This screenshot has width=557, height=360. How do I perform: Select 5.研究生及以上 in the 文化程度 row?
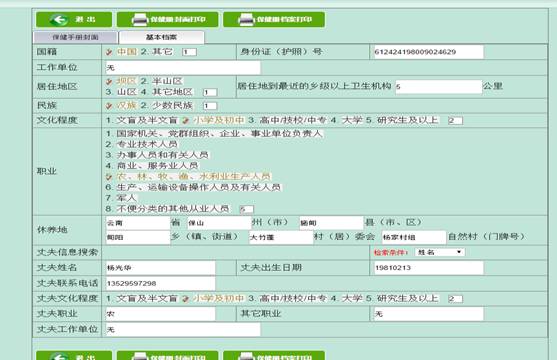click(402, 120)
